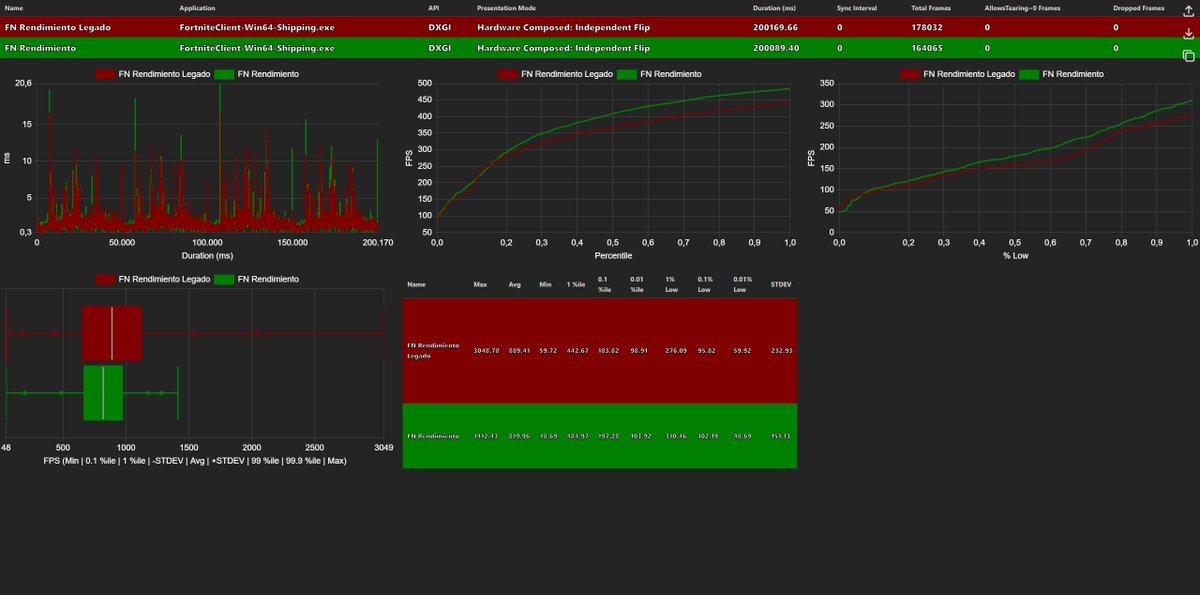Toggle FN Rendimiento Legado in % Low chart legend

957,74
